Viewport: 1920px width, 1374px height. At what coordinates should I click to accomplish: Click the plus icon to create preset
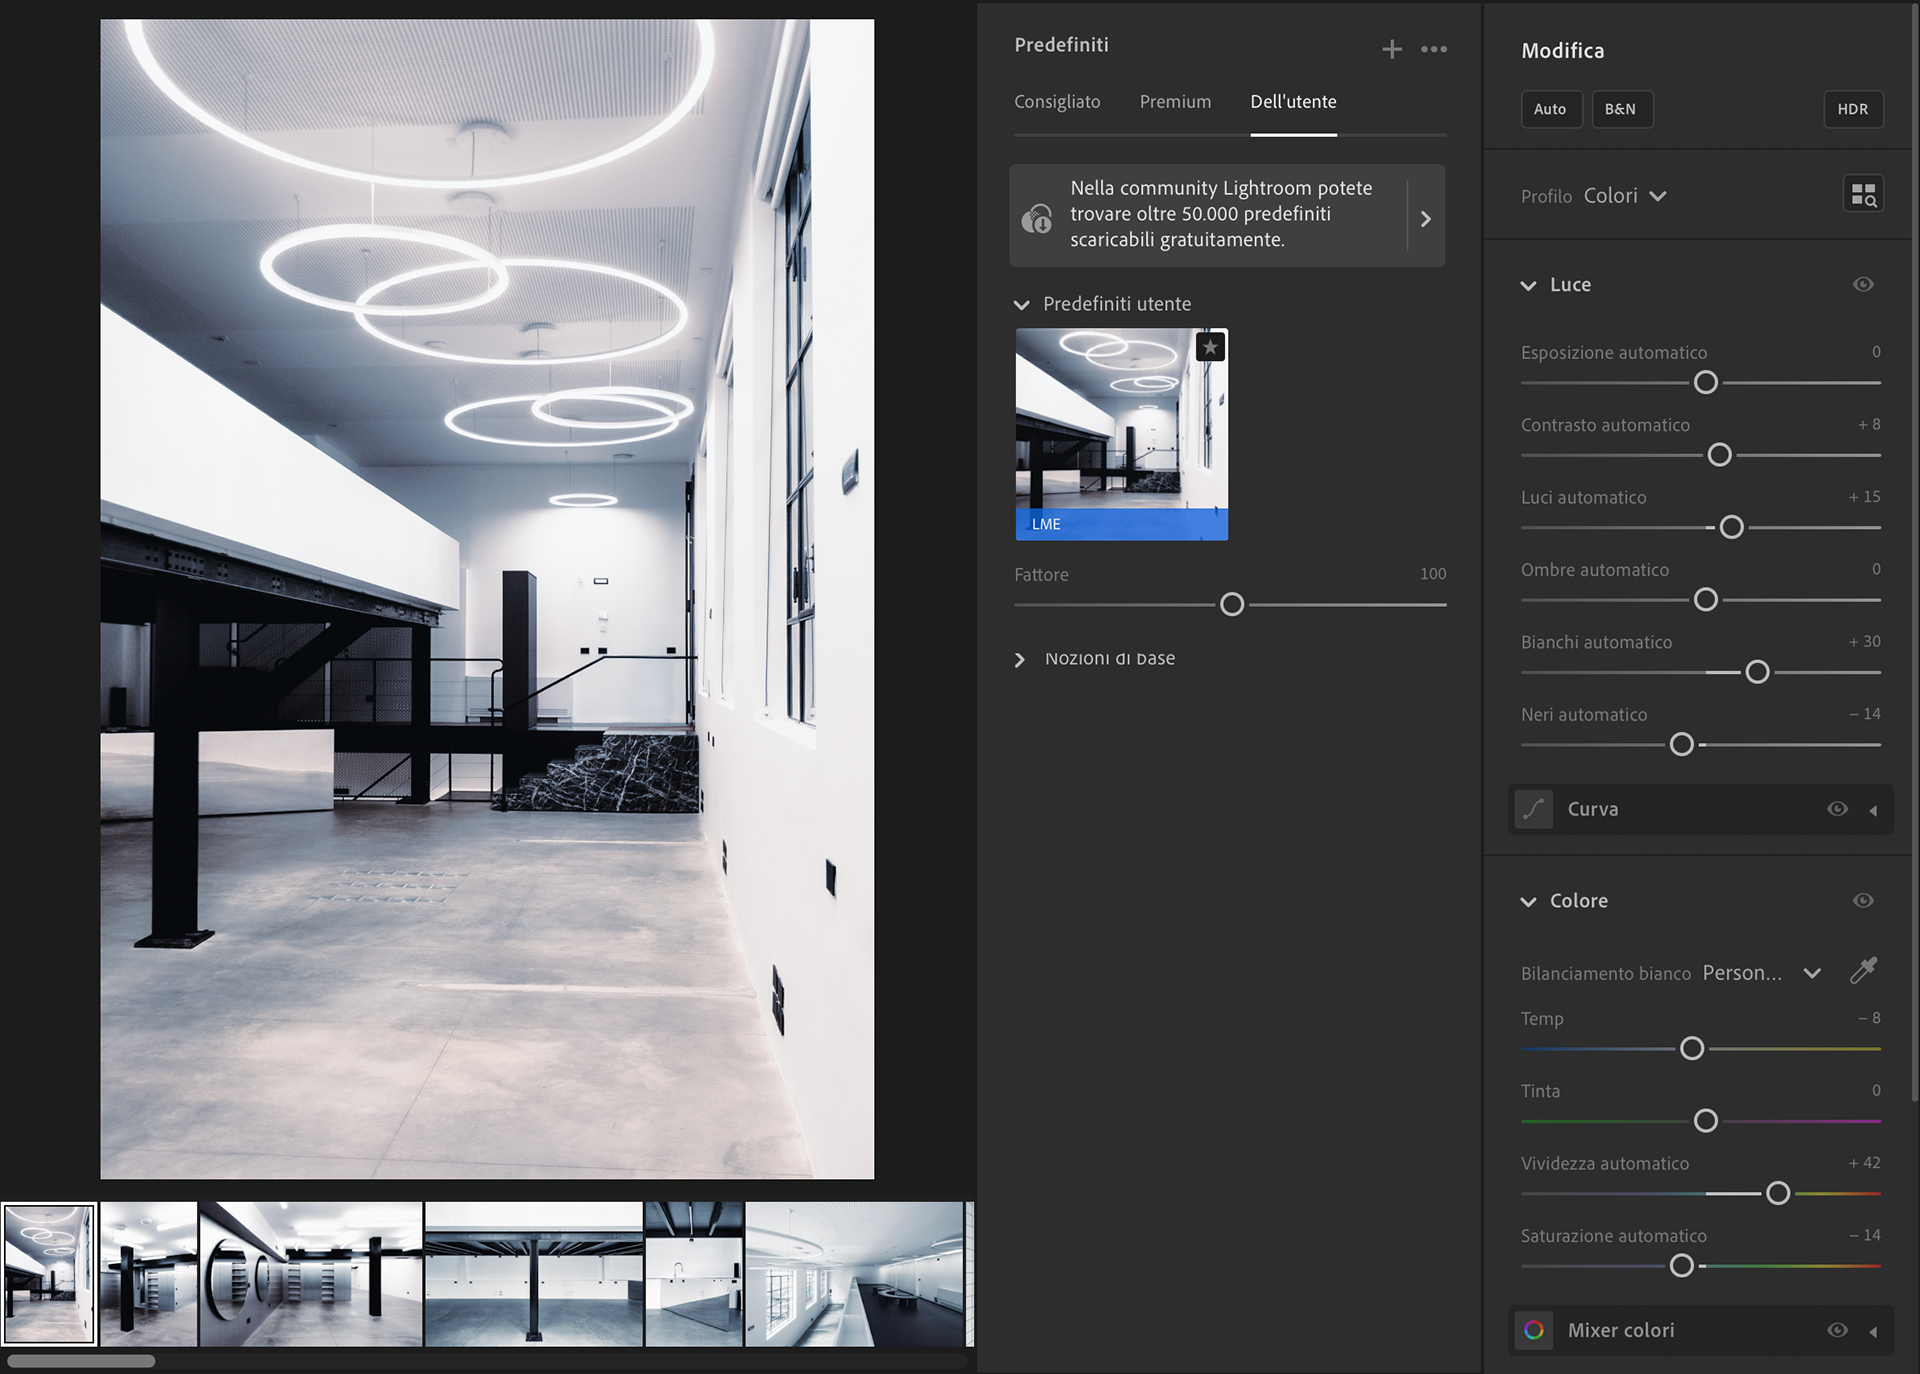[1391, 49]
